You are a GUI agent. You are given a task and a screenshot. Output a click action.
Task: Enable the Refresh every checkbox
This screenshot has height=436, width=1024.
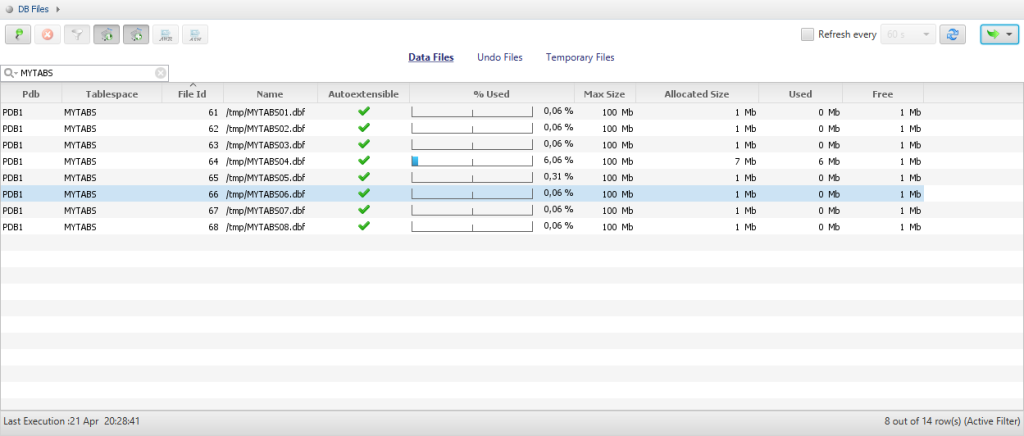pyautogui.click(x=807, y=35)
